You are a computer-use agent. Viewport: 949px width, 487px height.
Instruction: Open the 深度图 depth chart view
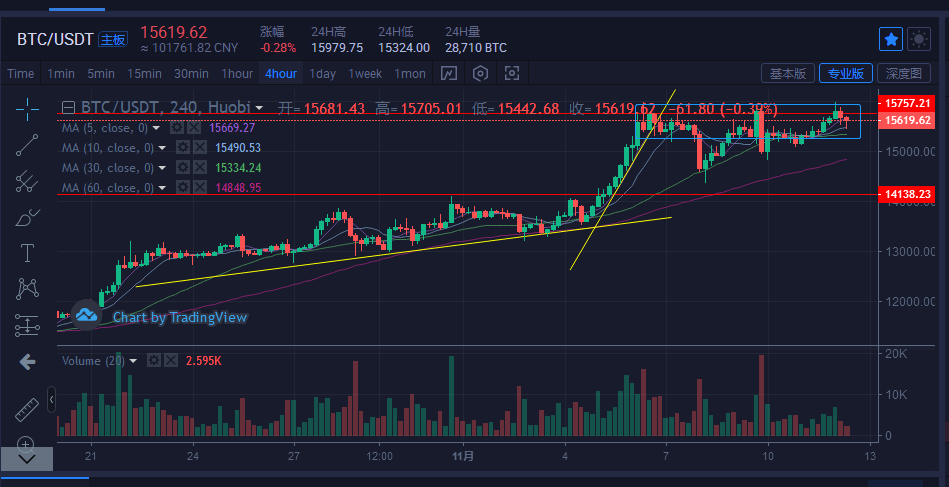(904, 73)
